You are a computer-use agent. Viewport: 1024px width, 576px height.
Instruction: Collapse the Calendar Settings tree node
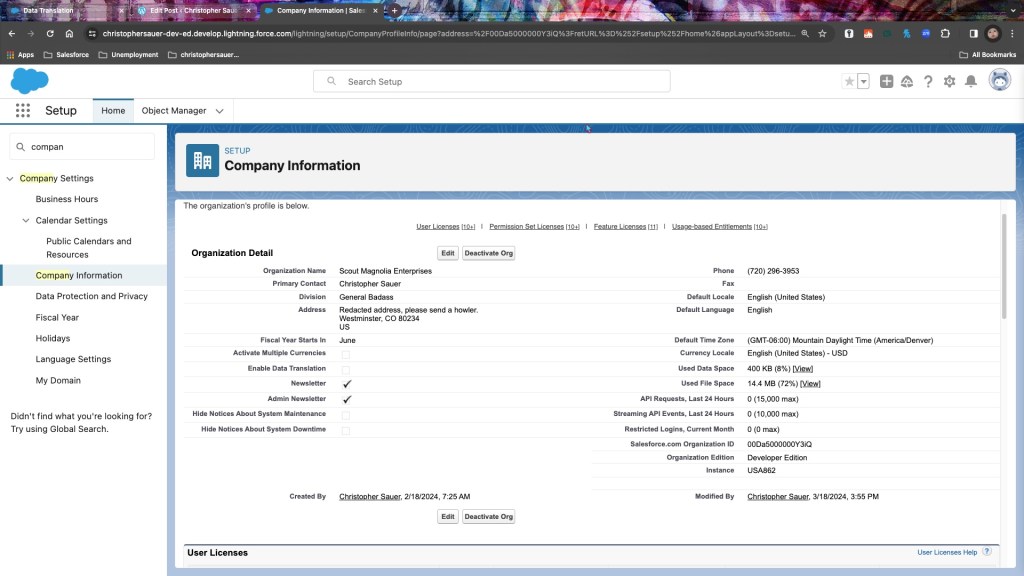click(x=27, y=221)
